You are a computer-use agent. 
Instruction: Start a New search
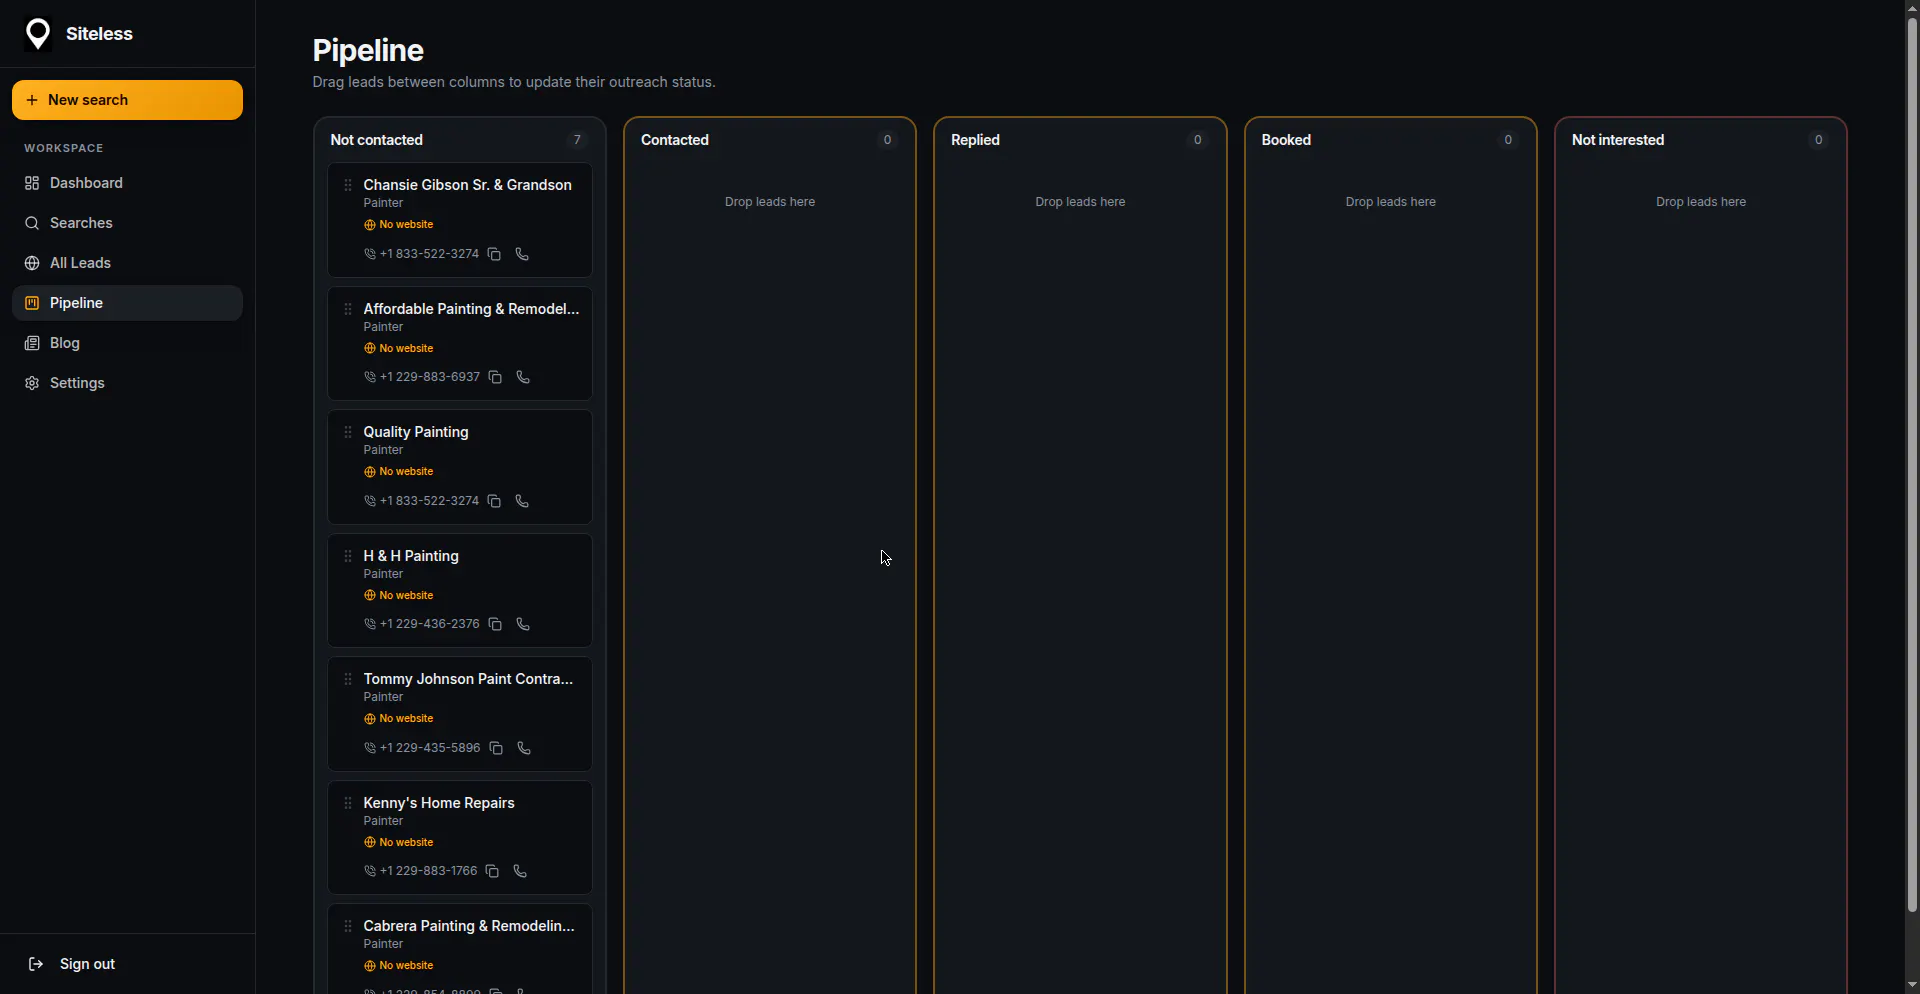click(x=127, y=100)
